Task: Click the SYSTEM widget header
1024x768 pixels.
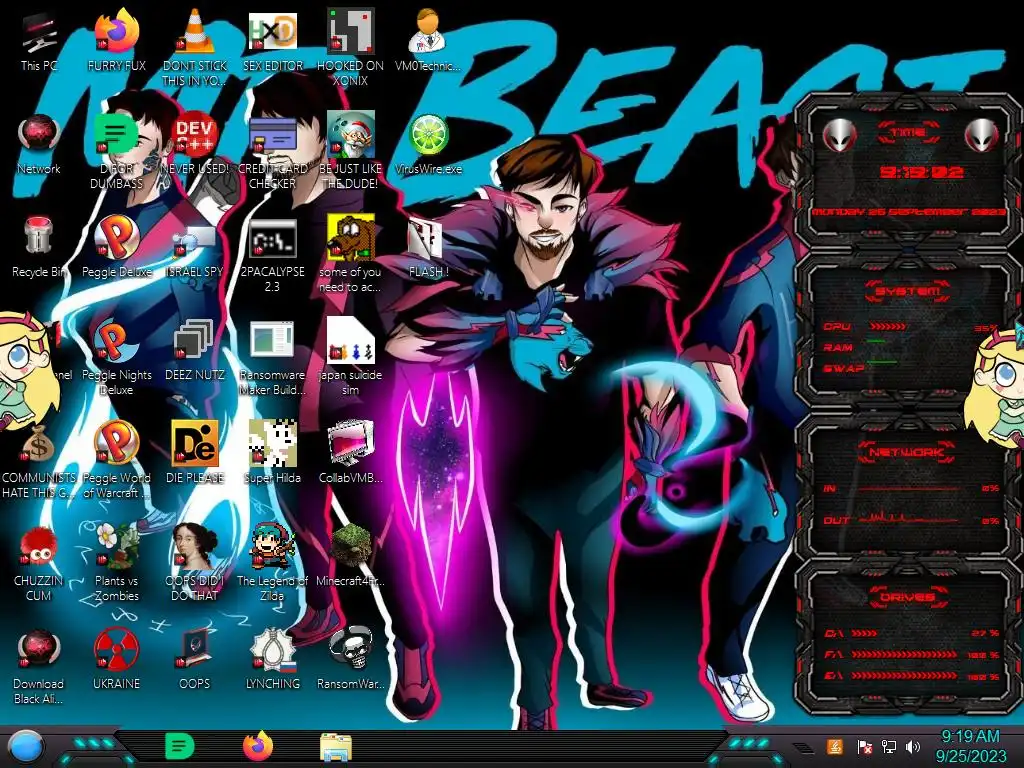Action: pos(908,291)
